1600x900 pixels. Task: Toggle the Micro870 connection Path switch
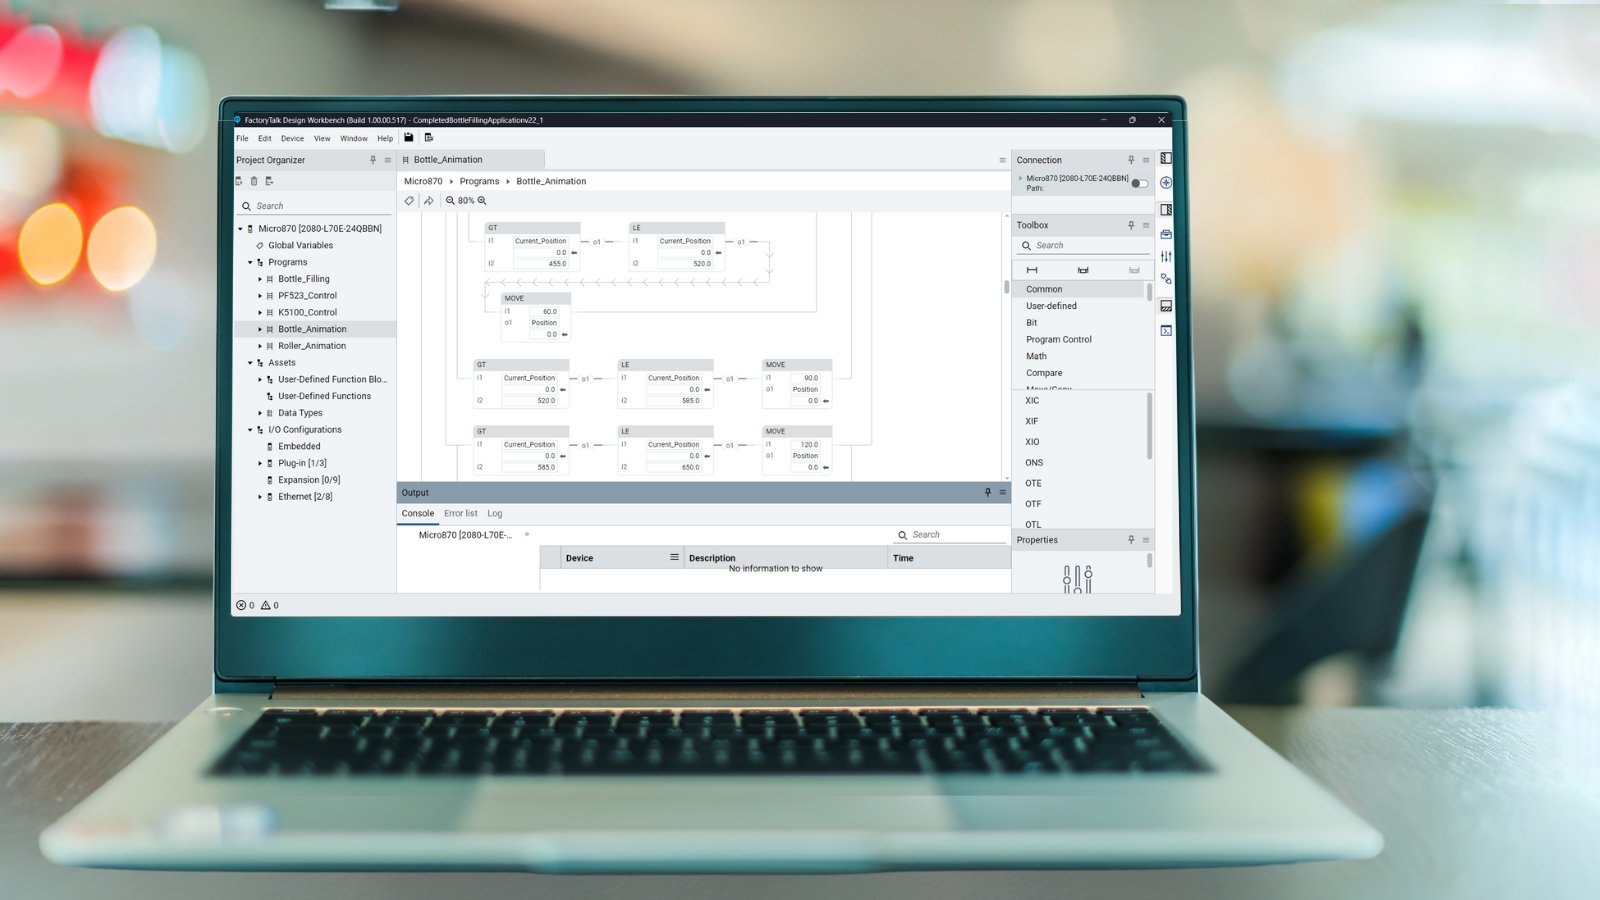(1138, 181)
